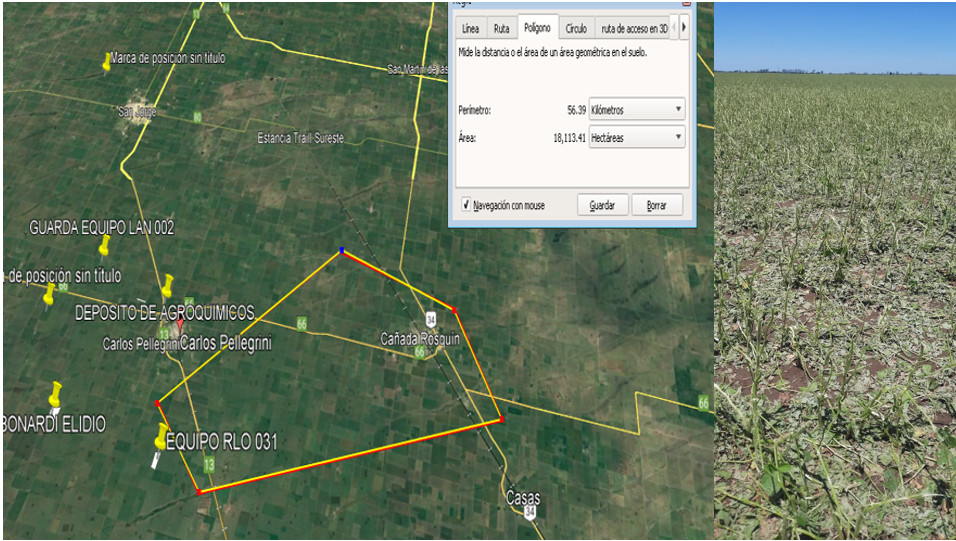Click the EQUIPO RLO 031 yellow pushpin

pyautogui.click(x=162, y=436)
